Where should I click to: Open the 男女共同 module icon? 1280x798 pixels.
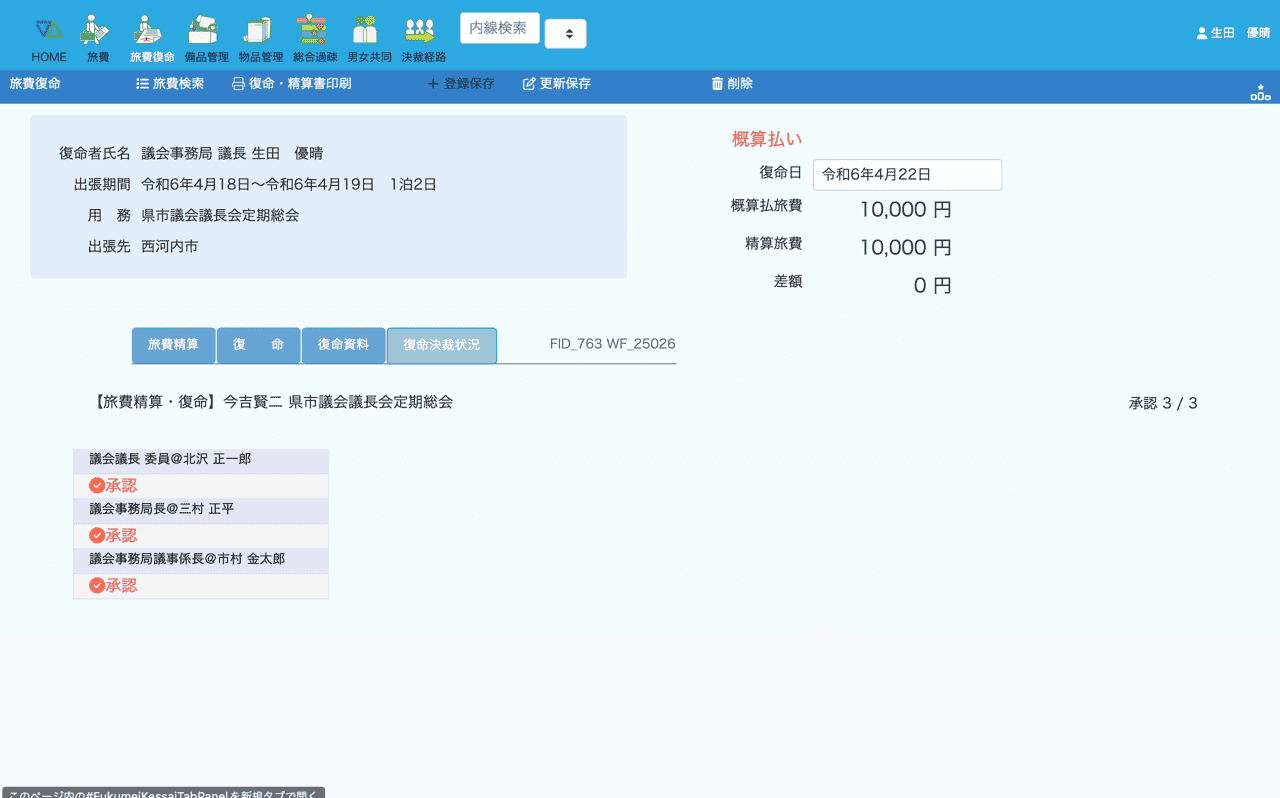point(369,40)
